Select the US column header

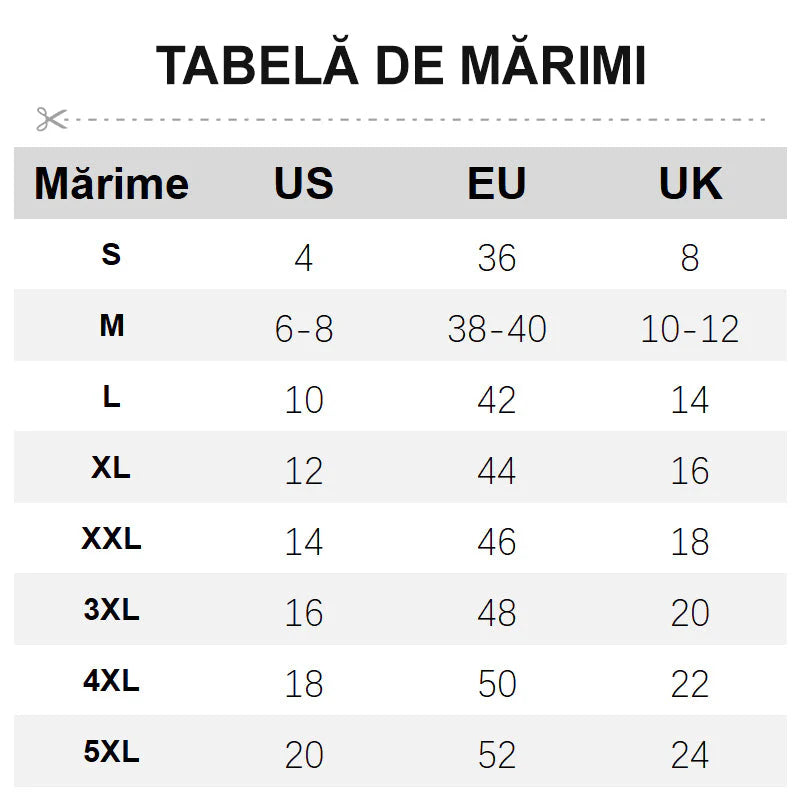tap(304, 184)
